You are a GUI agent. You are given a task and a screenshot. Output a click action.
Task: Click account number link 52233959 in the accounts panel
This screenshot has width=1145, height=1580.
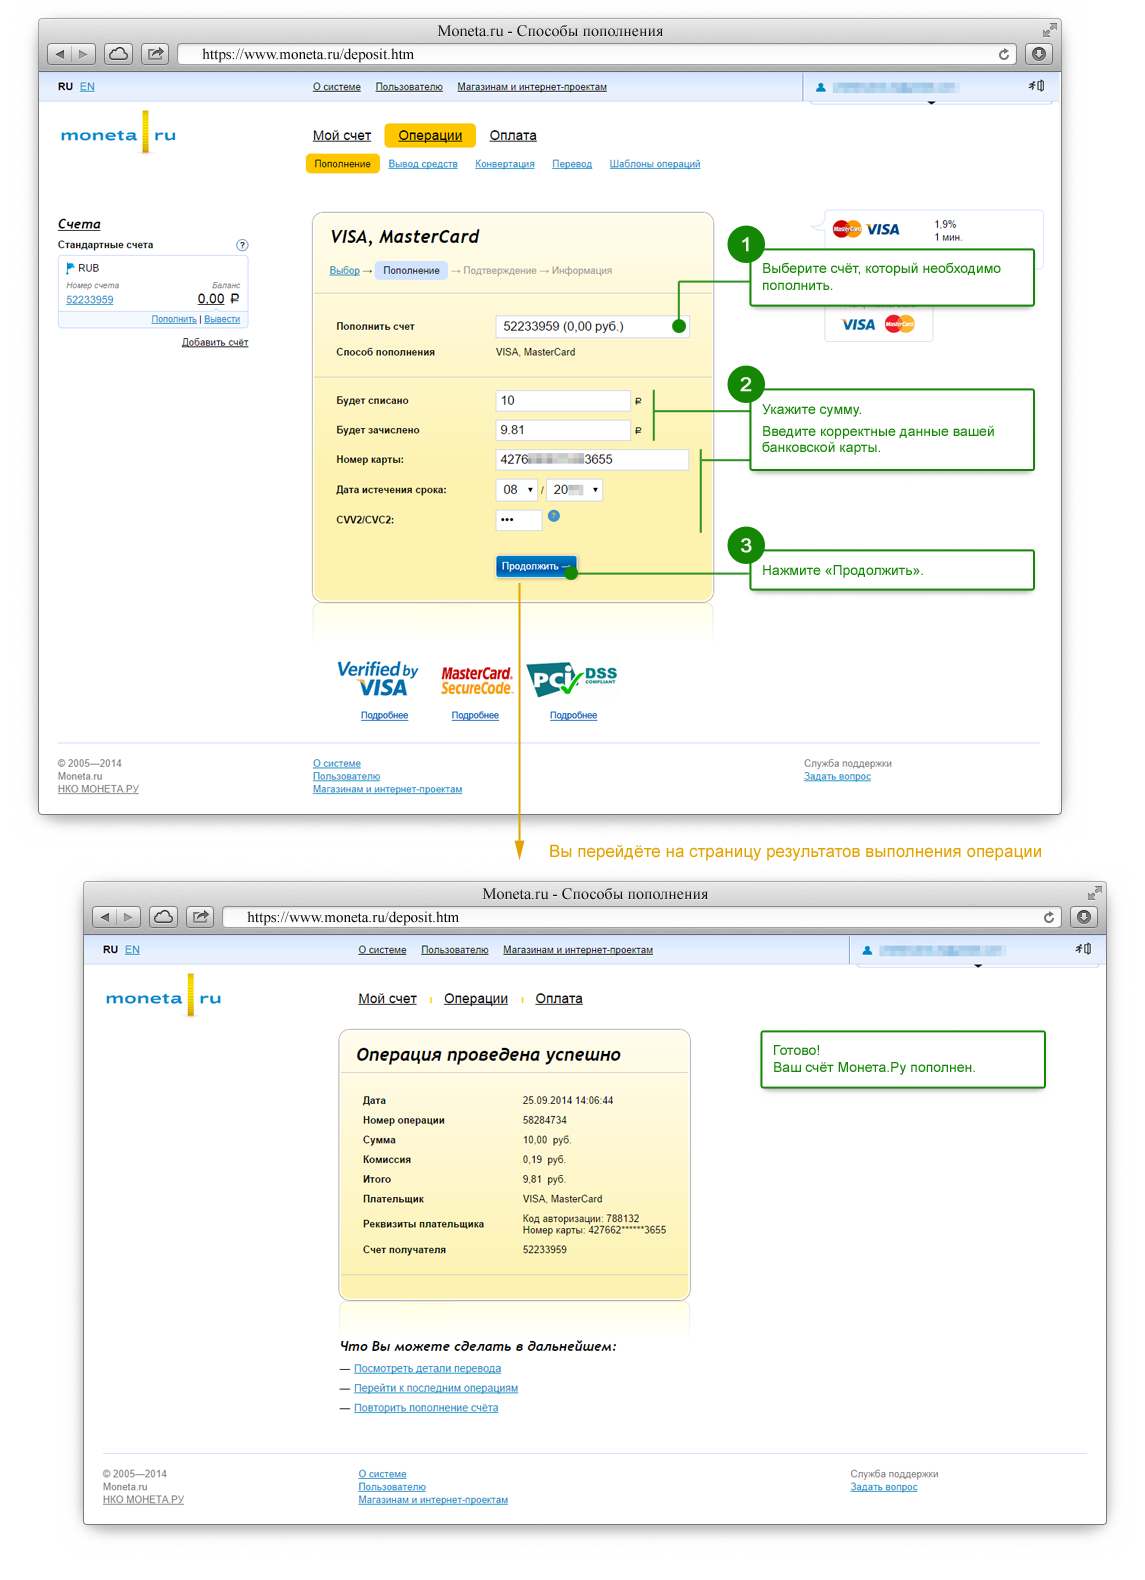(x=90, y=300)
